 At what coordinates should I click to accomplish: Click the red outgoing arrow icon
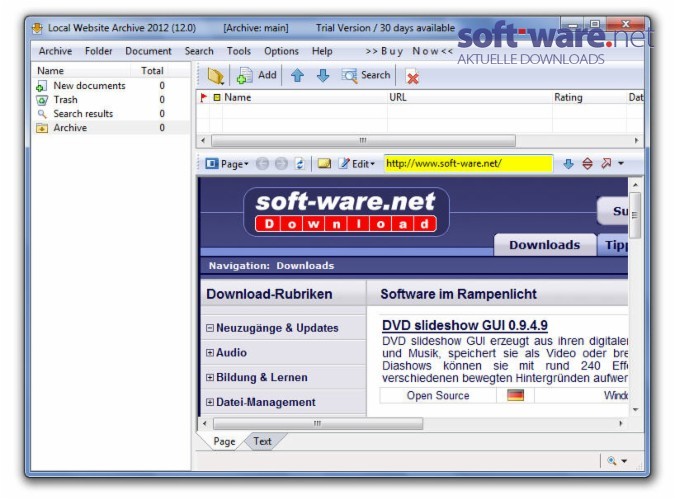point(606,163)
